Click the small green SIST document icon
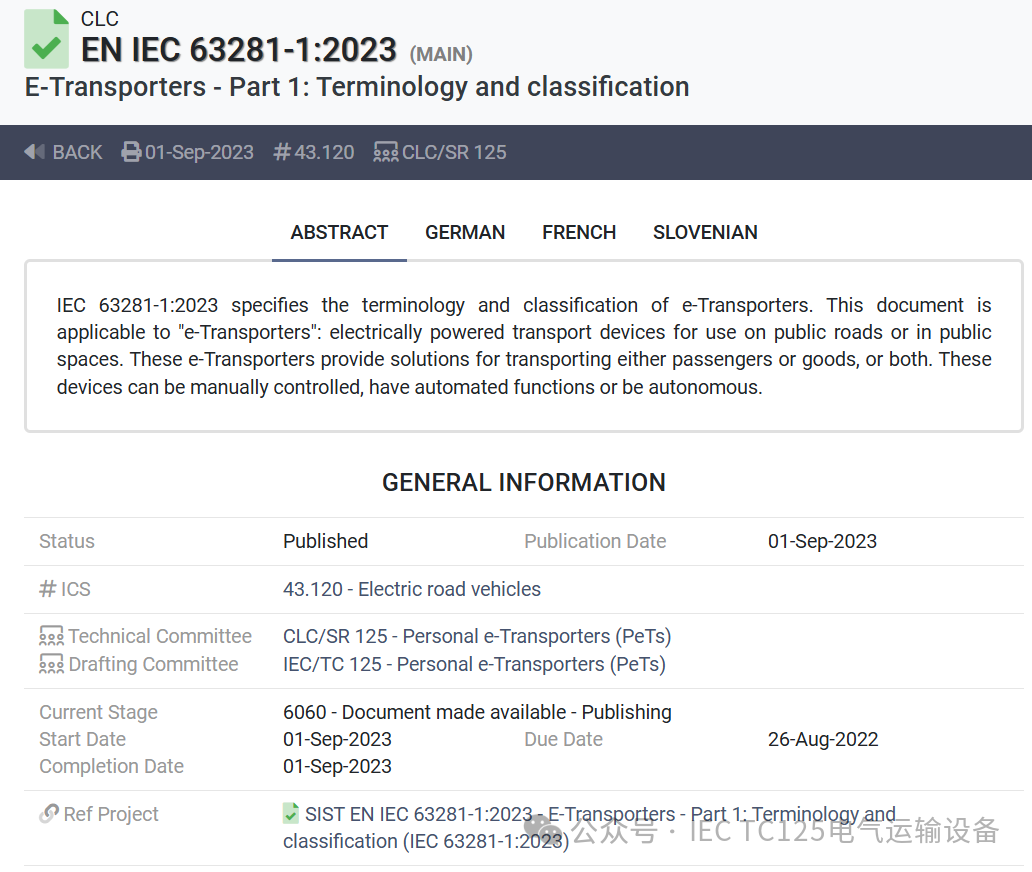The width and height of the screenshot is (1032, 872). [291, 813]
